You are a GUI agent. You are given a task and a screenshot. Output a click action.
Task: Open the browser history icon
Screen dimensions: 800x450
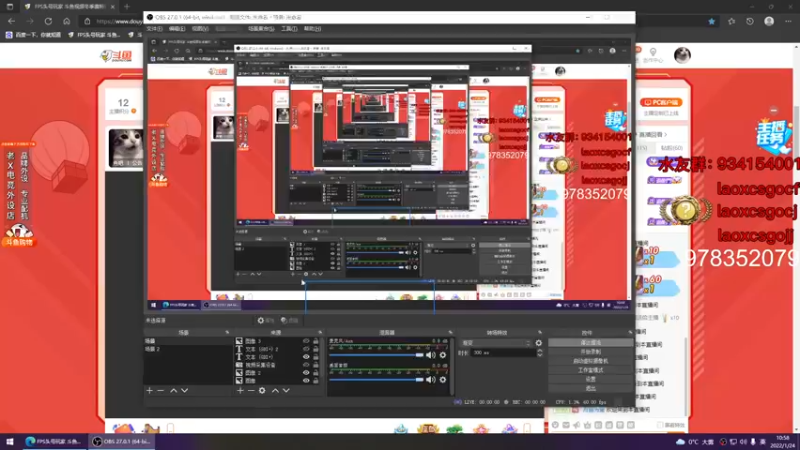pos(750,21)
